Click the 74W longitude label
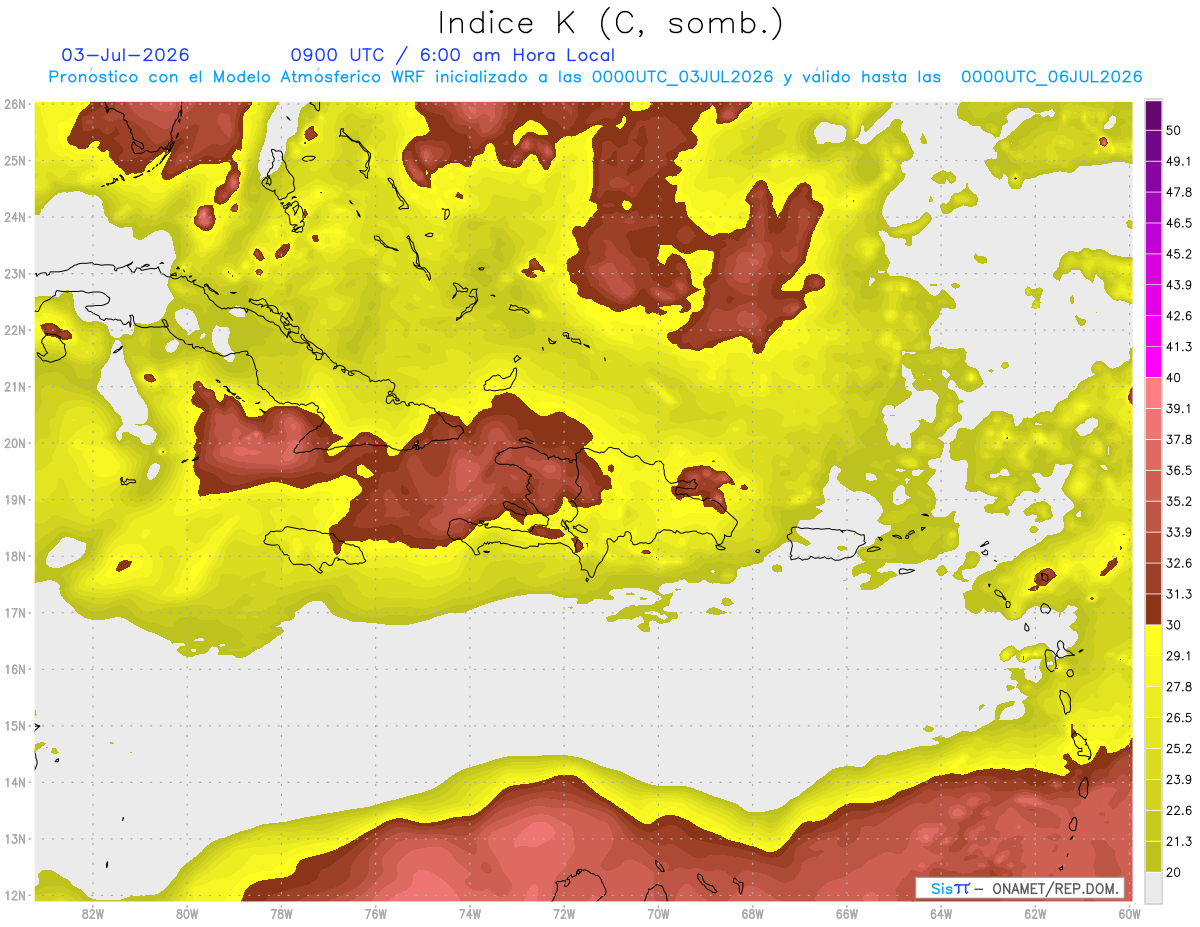 click(469, 913)
